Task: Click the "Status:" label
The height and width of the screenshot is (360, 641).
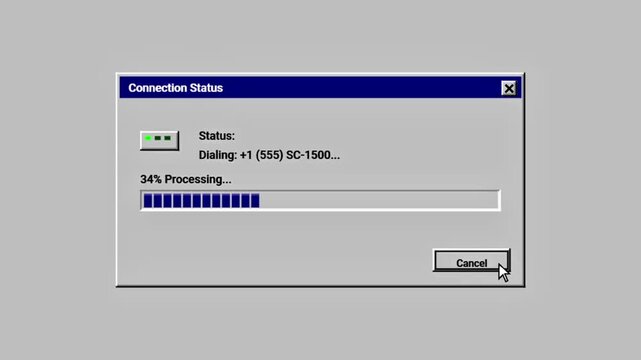Action: pyautogui.click(x=217, y=136)
